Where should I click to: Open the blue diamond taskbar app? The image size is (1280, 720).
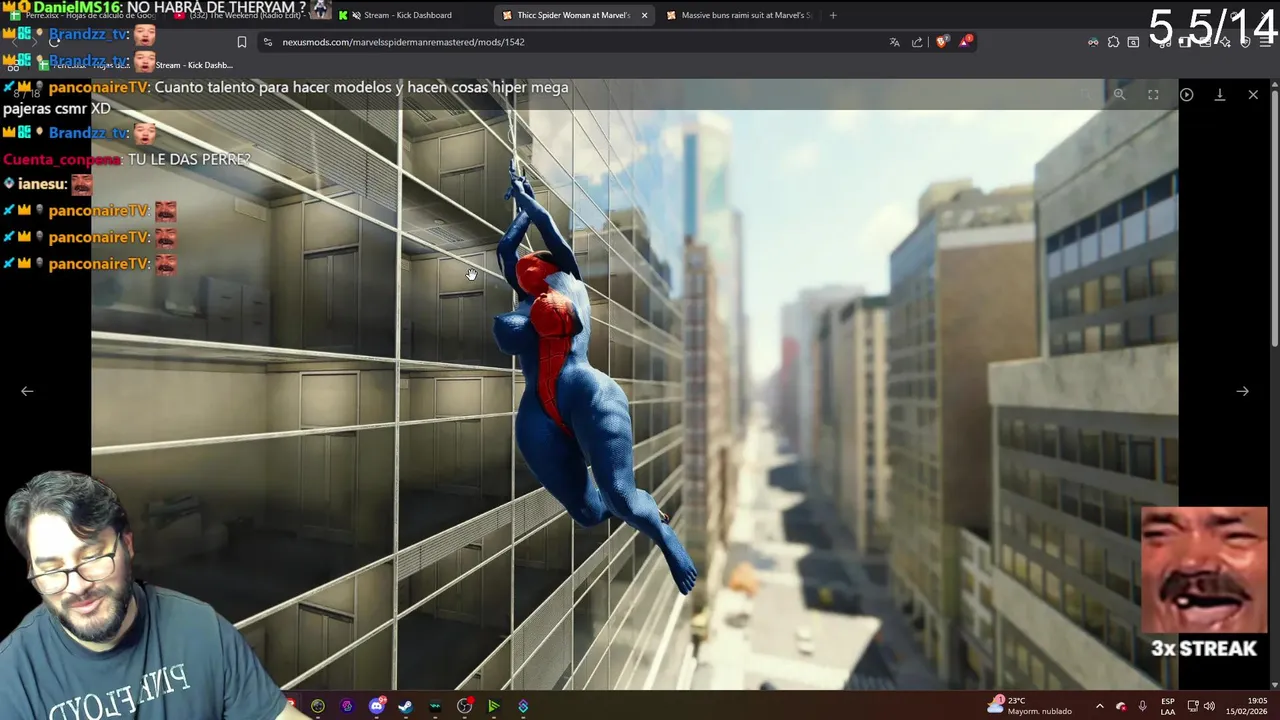[523, 706]
